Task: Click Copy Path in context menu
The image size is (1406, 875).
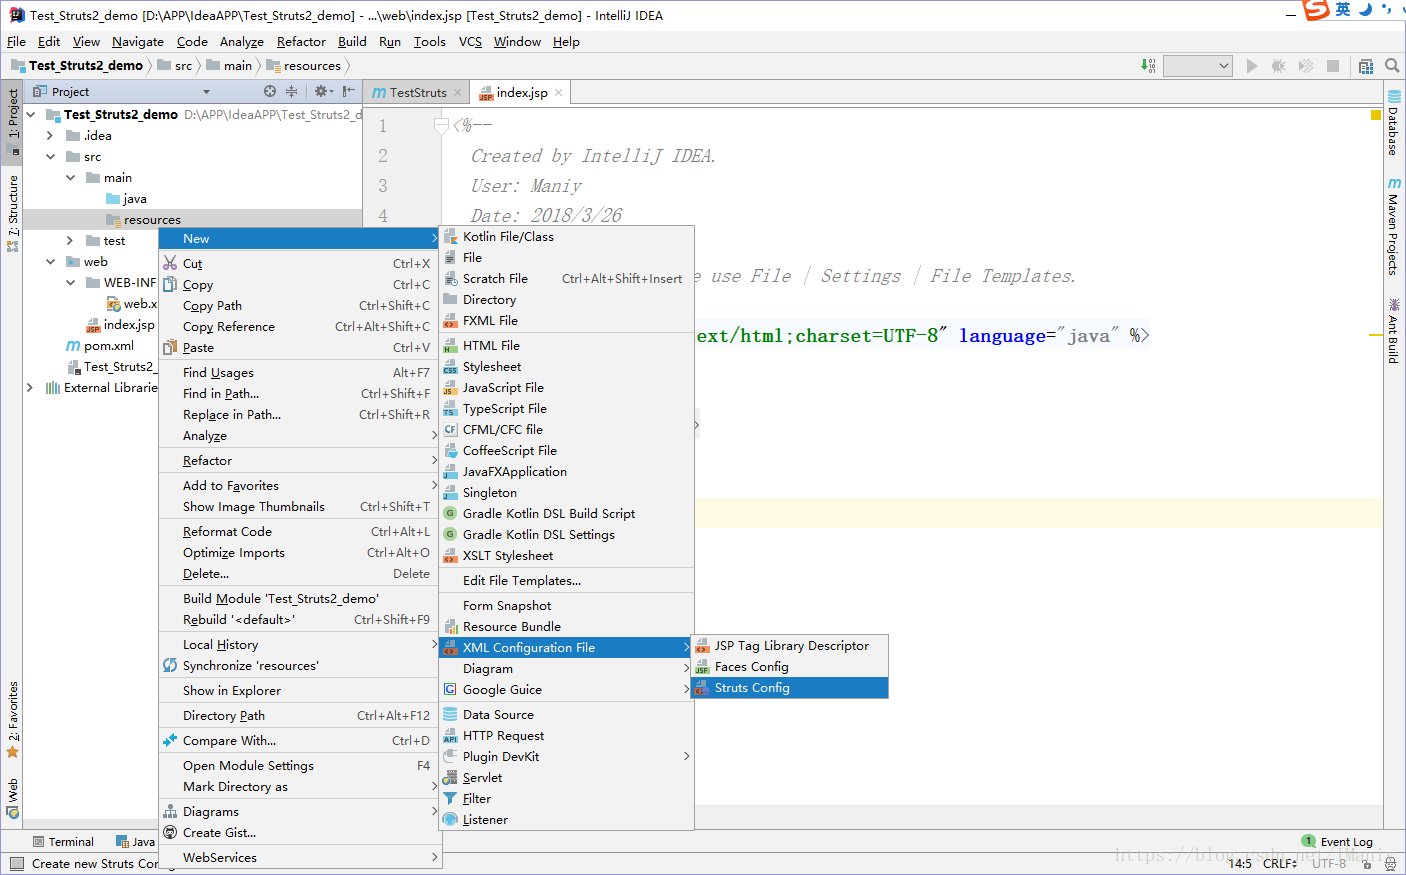Action: coord(300,306)
